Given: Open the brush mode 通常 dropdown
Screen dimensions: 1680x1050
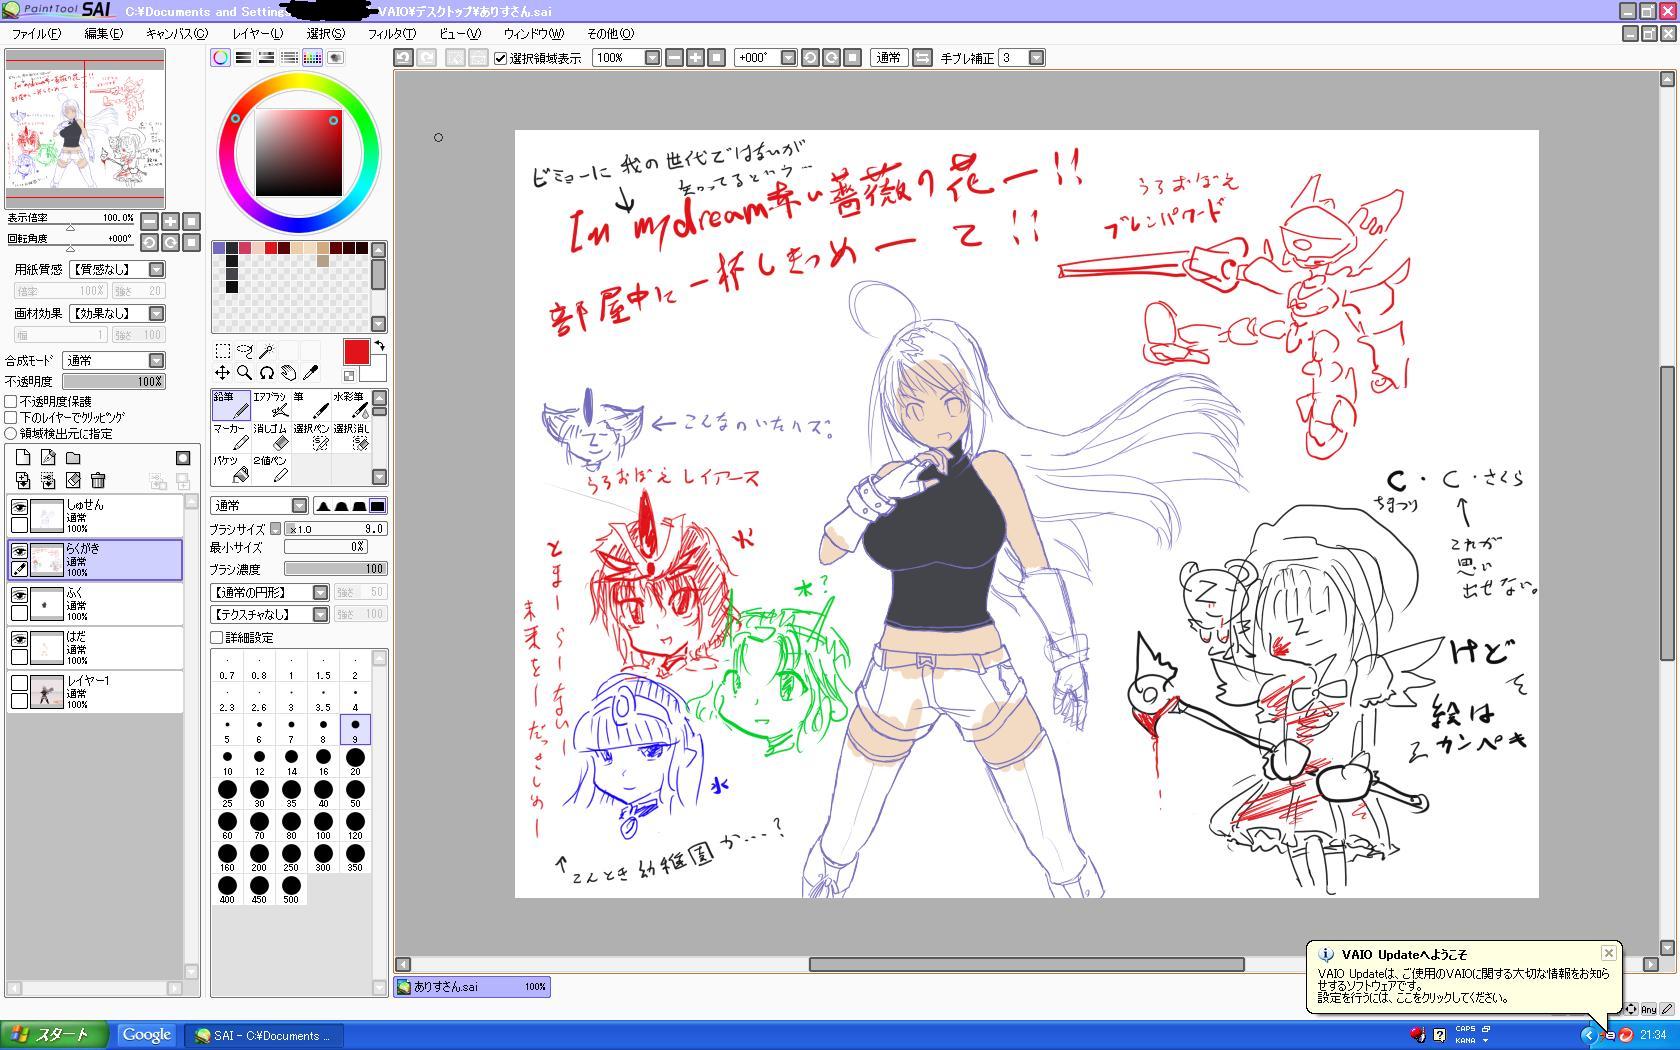Looking at the screenshot, I should (259, 506).
